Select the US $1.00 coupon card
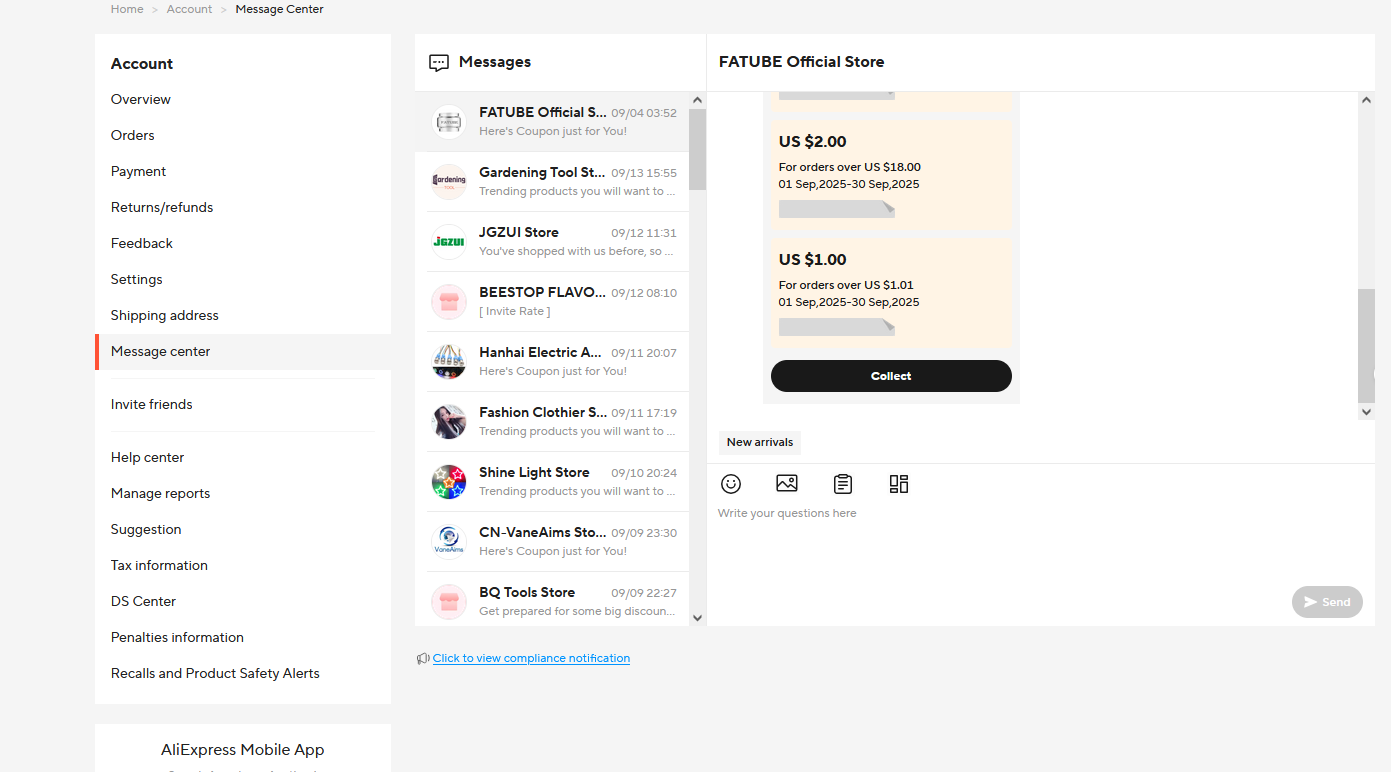The width and height of the screenshot is (1391, 772). (x=891, y=293)
